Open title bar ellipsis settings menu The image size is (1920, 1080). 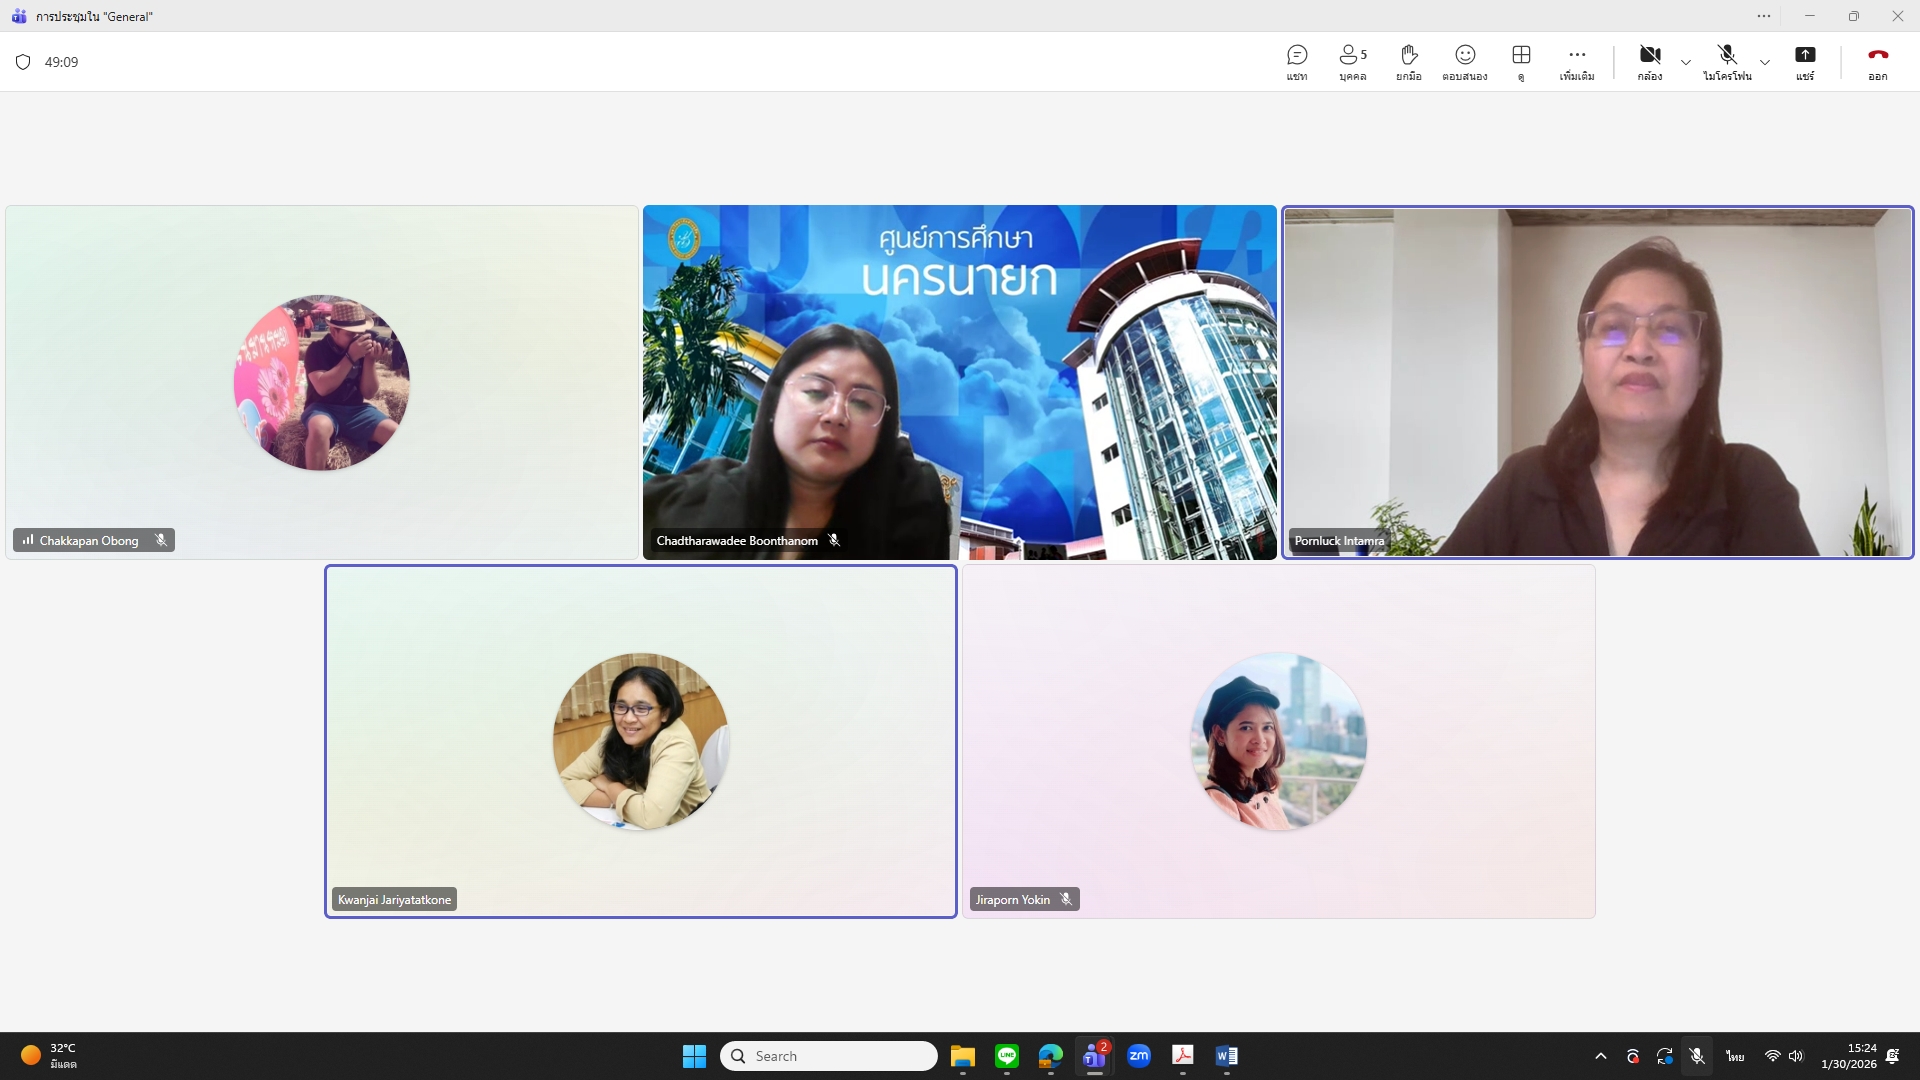[1764, 16]
